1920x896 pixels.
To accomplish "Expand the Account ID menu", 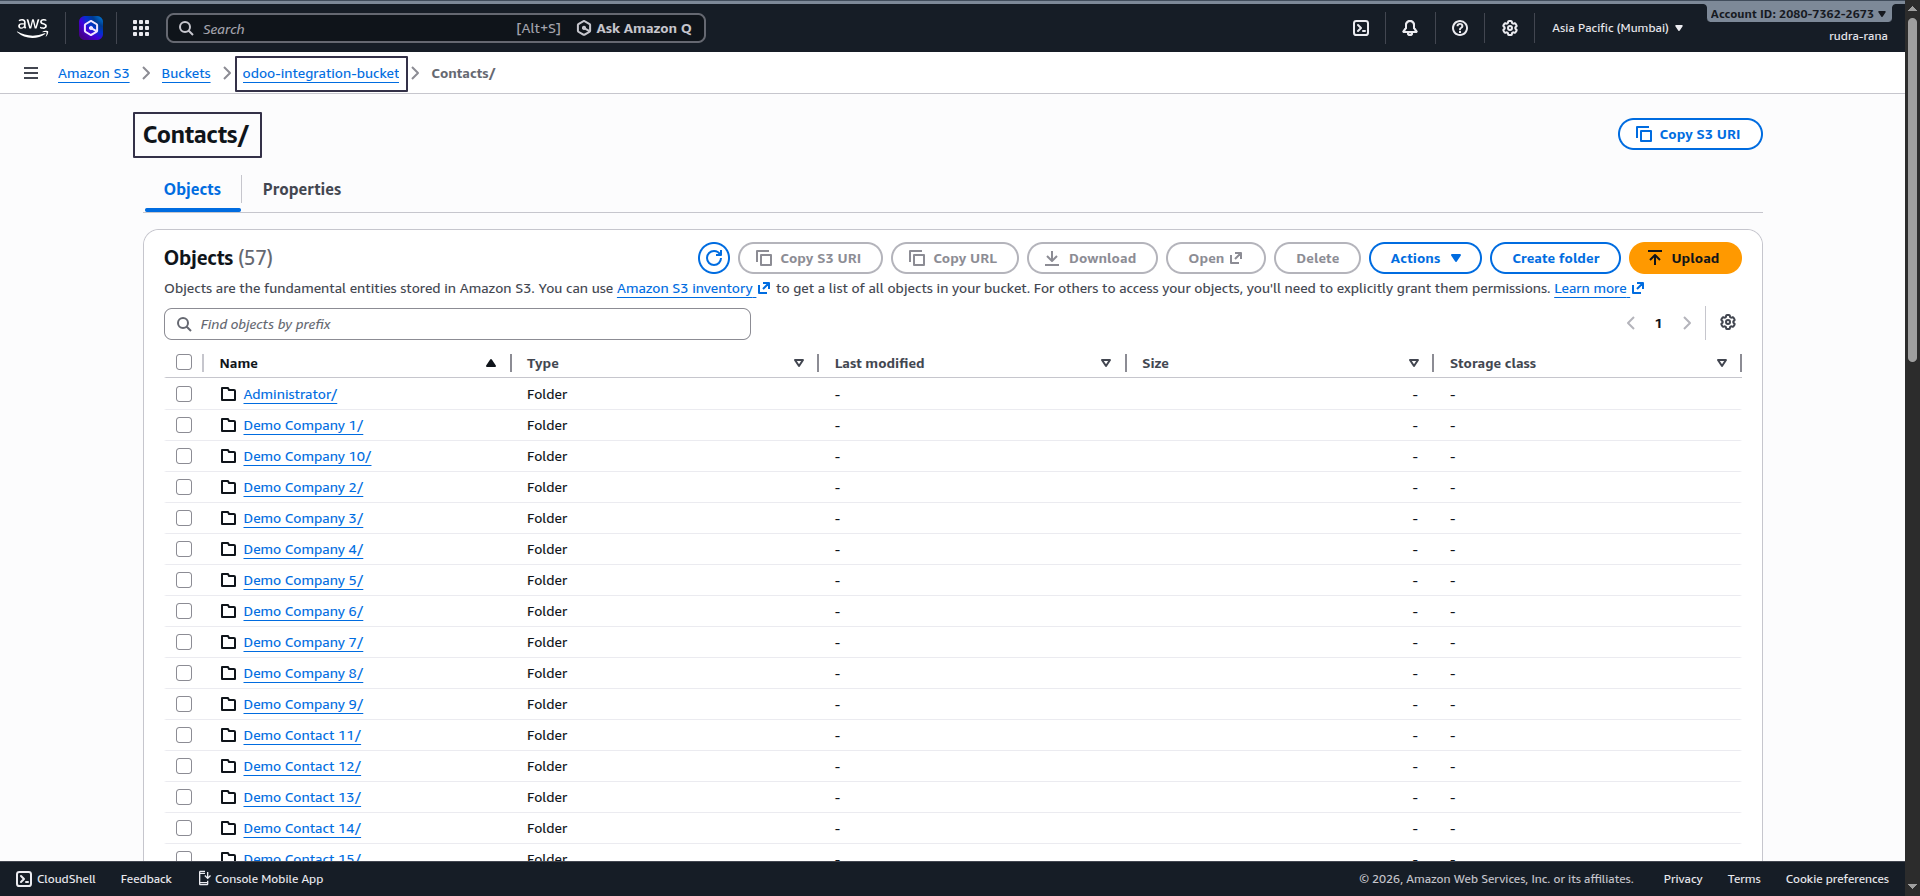I will [x=1798, y=14].
